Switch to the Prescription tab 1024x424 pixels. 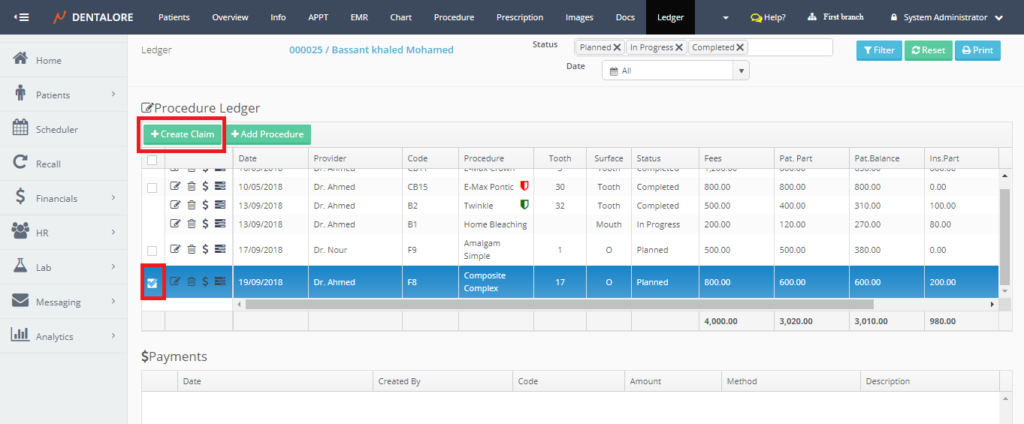(x=520, y=18)
